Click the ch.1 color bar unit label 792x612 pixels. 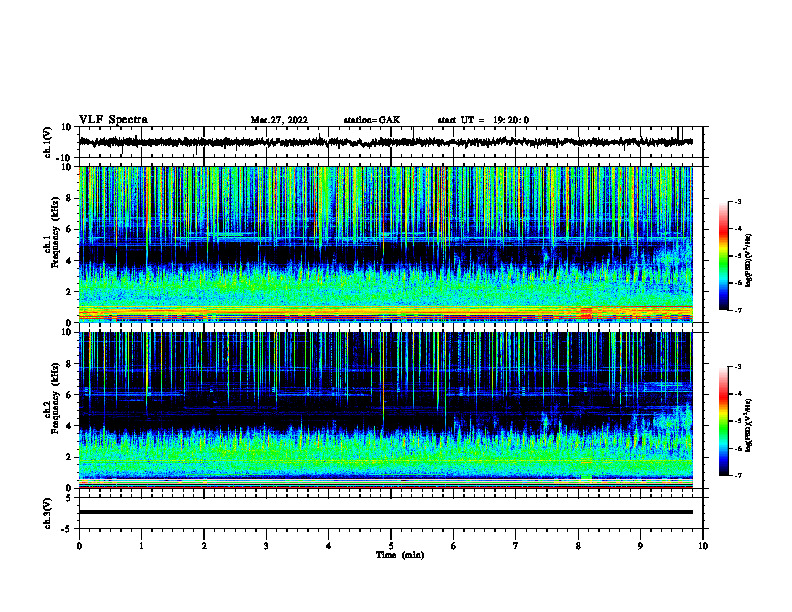coord(749,260)
